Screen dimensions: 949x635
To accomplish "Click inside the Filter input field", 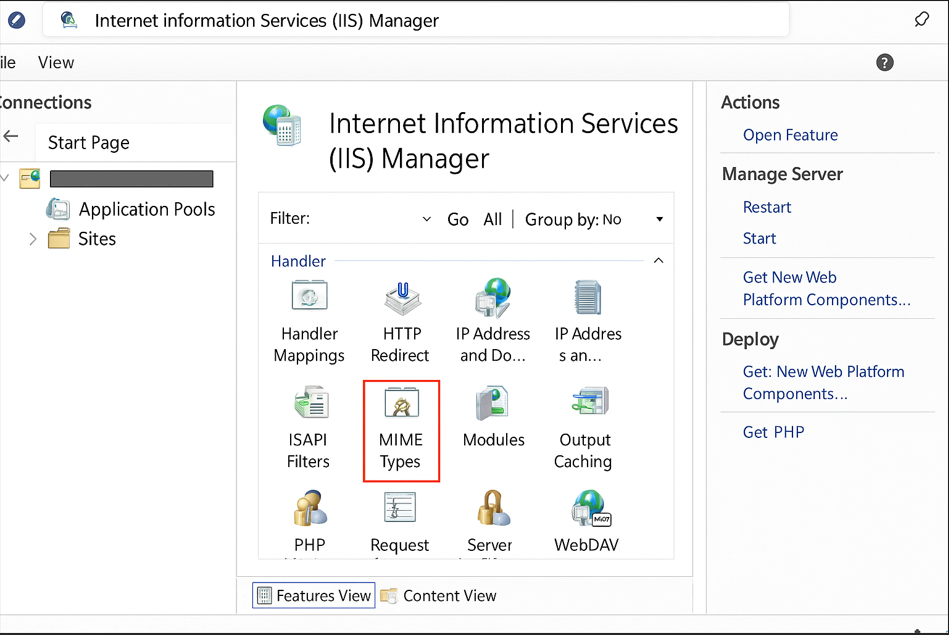I will [x=366, y=219].
